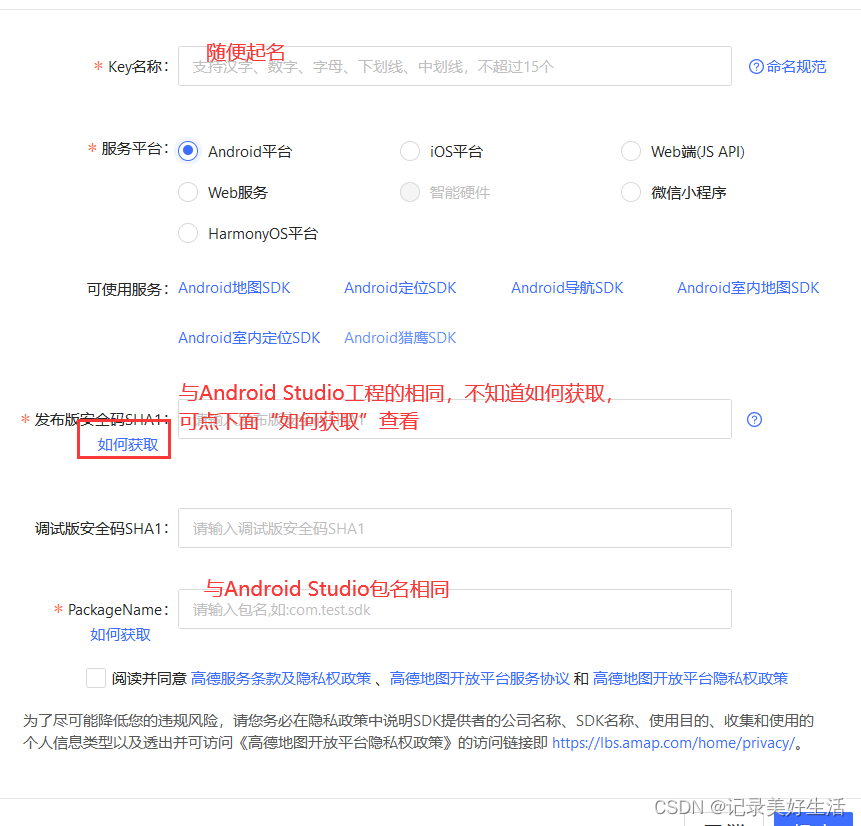Click the PackageName input field
Viewport: 861px width, 826px height.
click(x=455, y=609)
